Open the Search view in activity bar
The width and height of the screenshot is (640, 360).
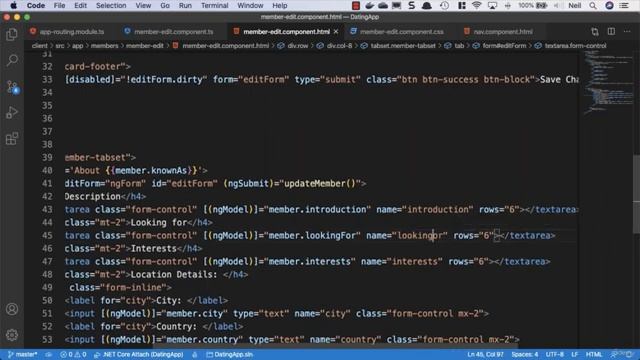coord(12,60)
